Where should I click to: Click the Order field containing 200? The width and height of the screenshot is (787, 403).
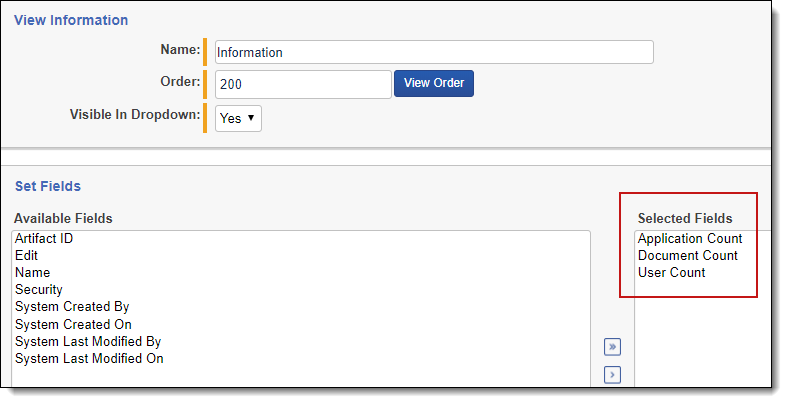pyautogui.click(x=303, y=84)
